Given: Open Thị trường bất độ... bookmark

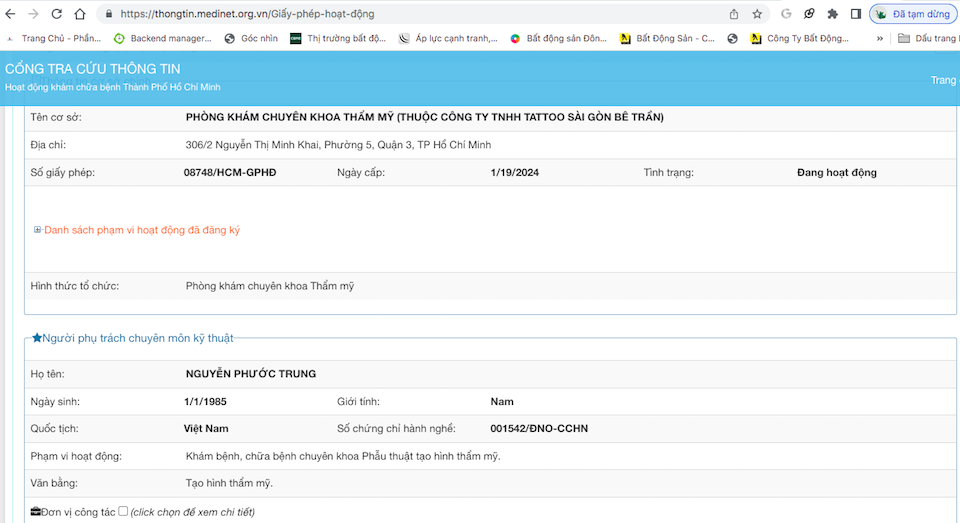Looking at the screenshot, I should coord(338,38).
